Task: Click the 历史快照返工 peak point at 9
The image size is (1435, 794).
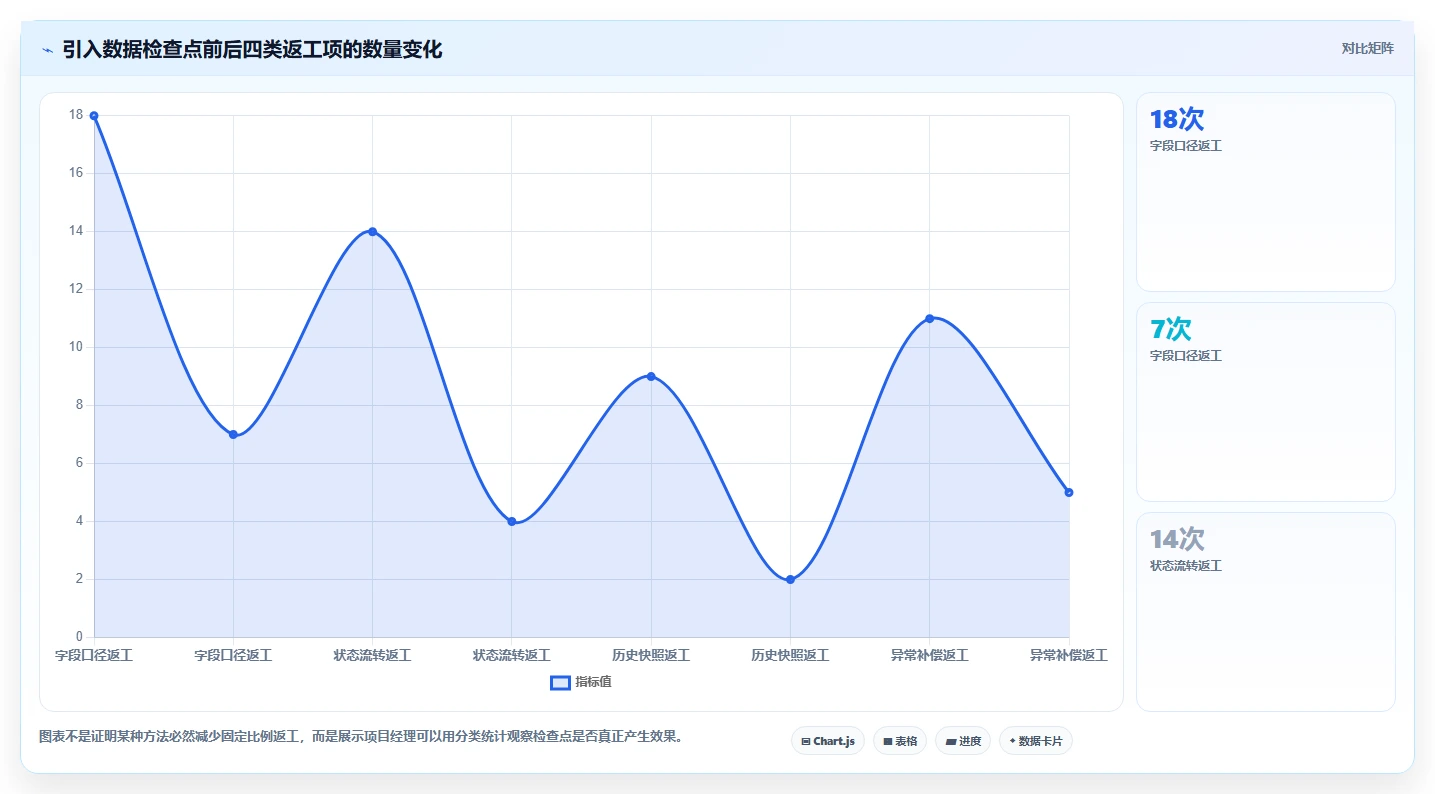Action: click(651, 376)
